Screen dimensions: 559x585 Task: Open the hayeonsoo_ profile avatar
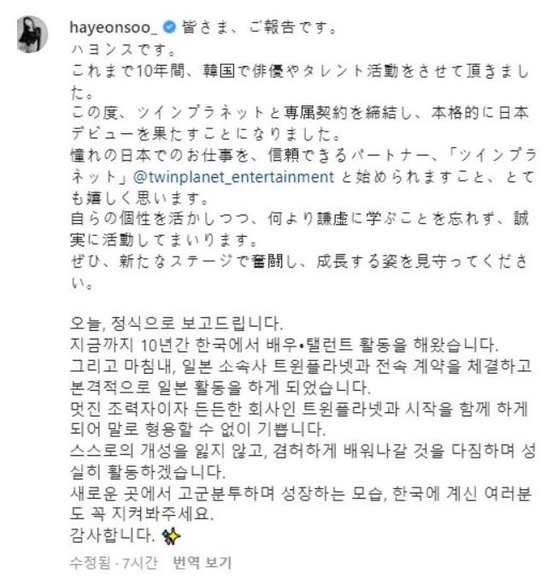[x=32, y=34]
